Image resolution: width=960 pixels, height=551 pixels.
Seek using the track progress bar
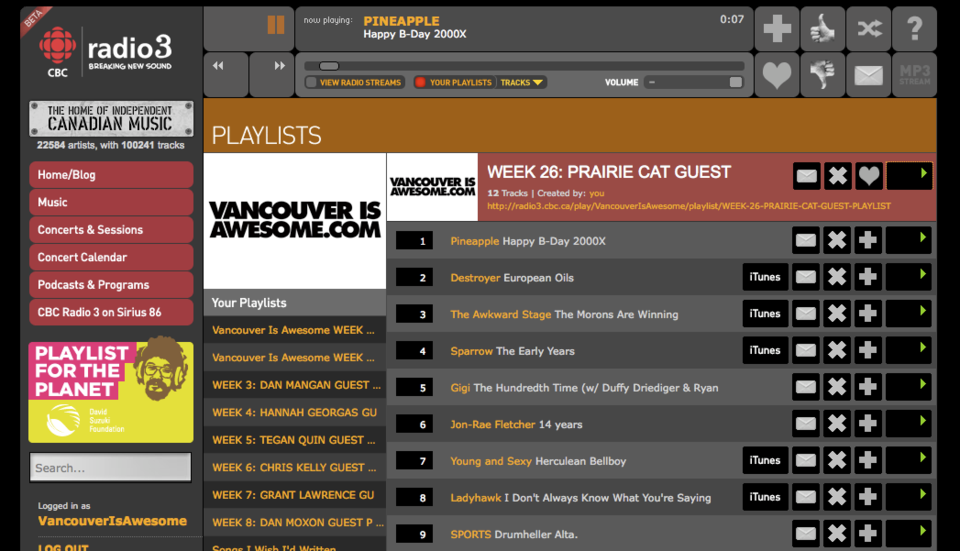(524, 66)
